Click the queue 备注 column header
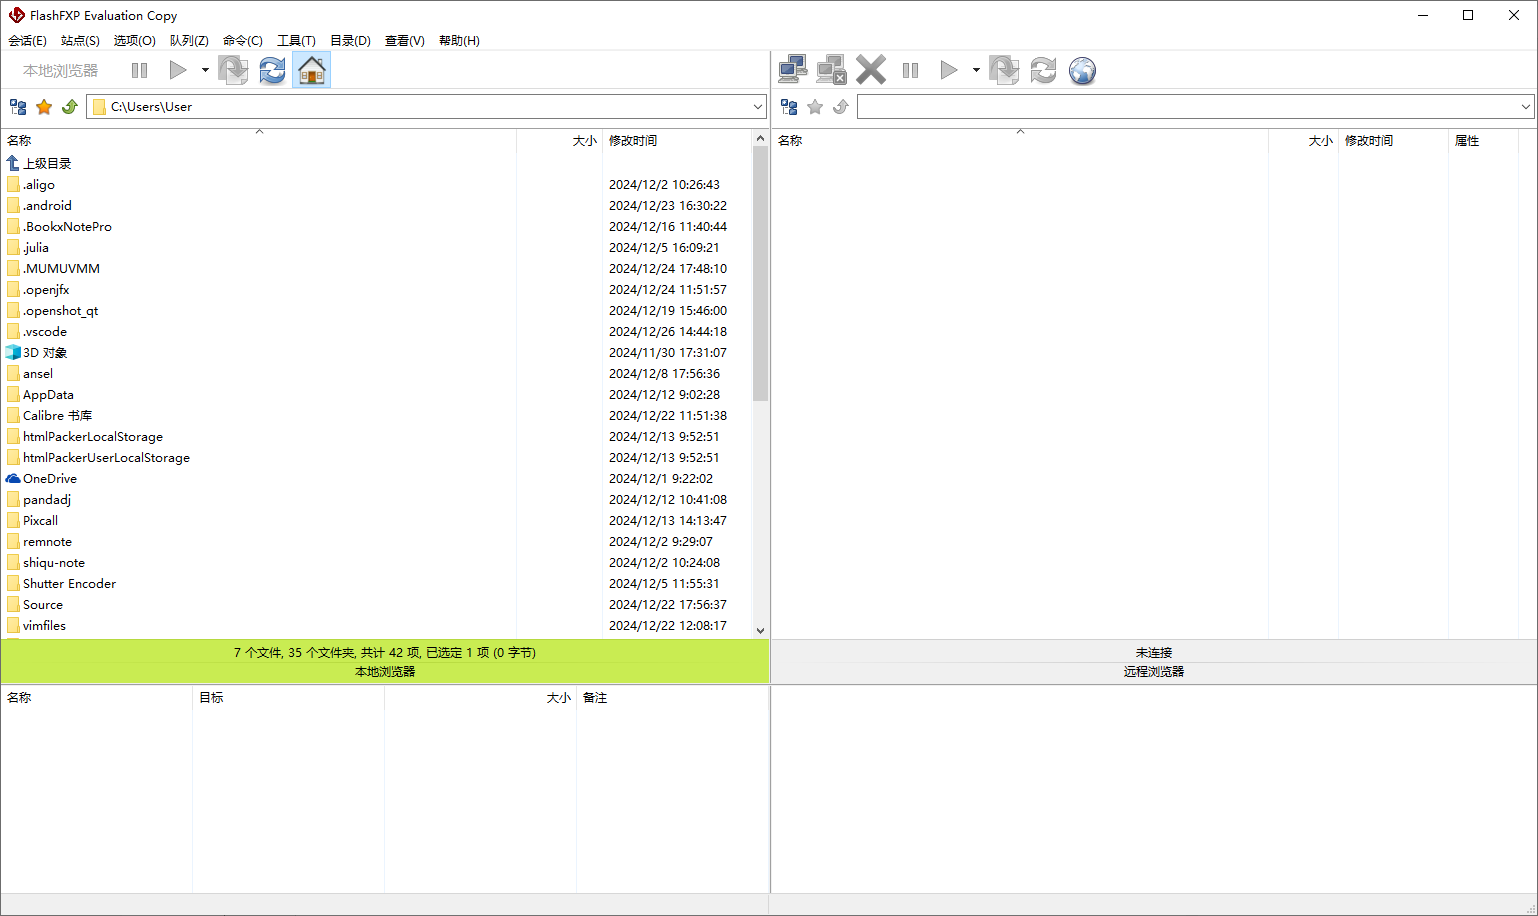This screenshot has height=916, width=1538. [x=672, y=698]
